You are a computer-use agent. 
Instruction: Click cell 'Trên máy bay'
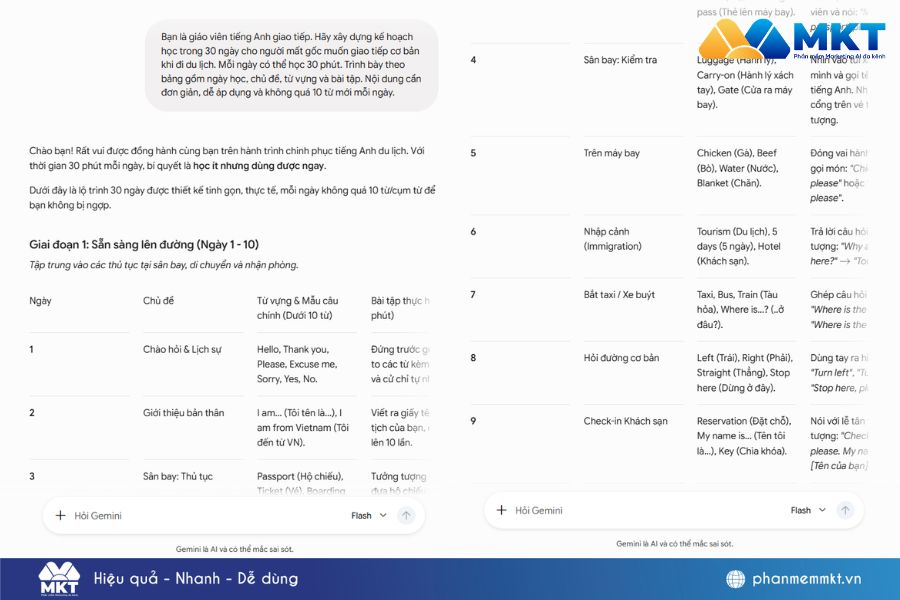click(x=611, y=153)
